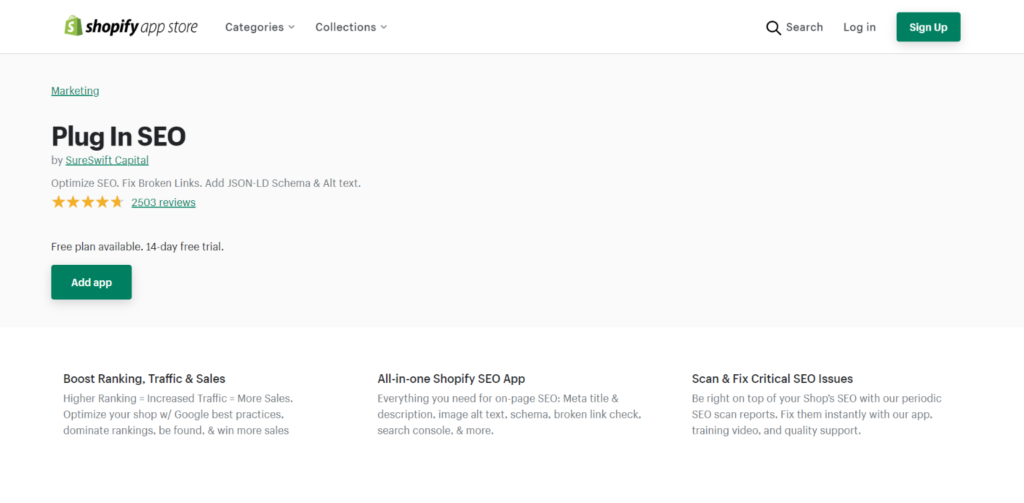Click the Shopify app store logo

coord(131,27)
